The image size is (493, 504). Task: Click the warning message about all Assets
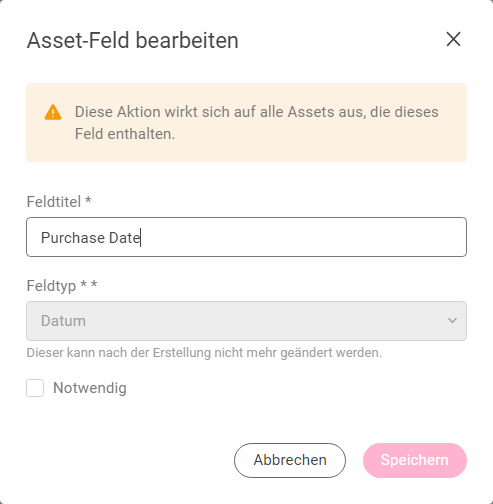tap(257, 123)
